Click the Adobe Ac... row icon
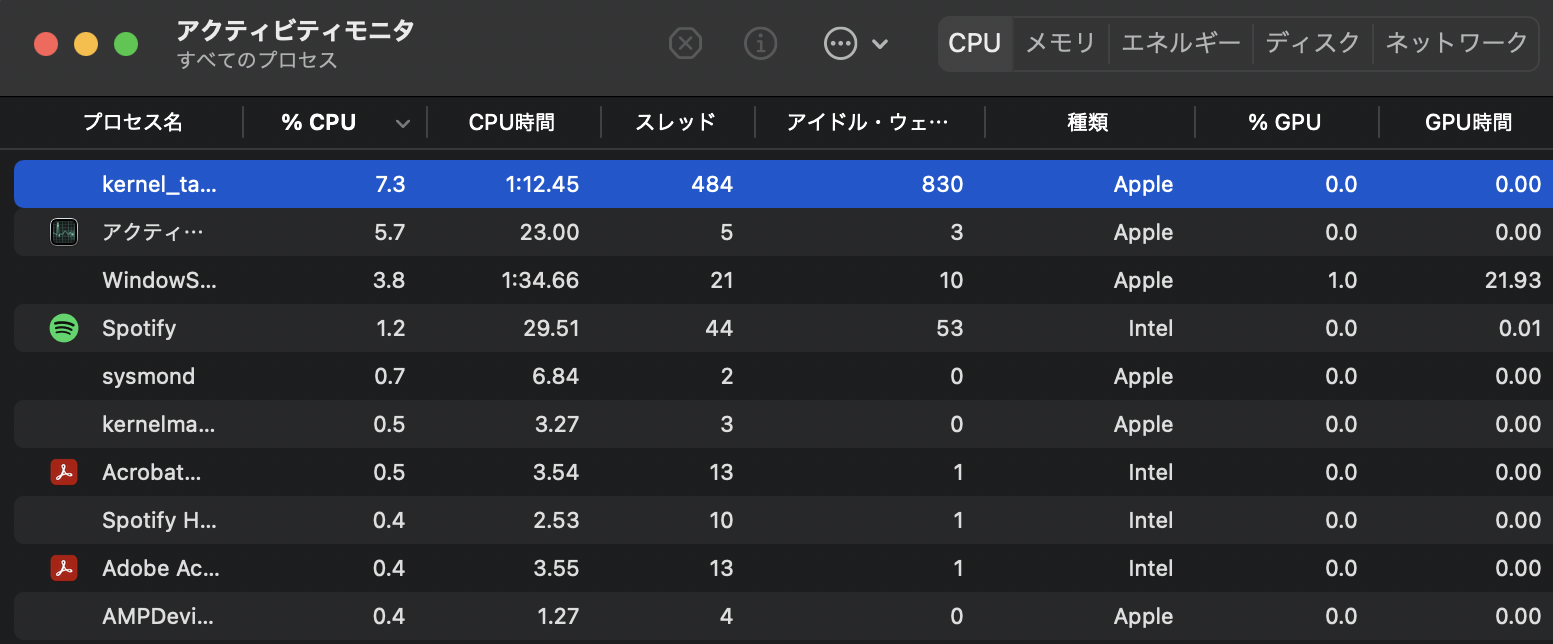 64,568
